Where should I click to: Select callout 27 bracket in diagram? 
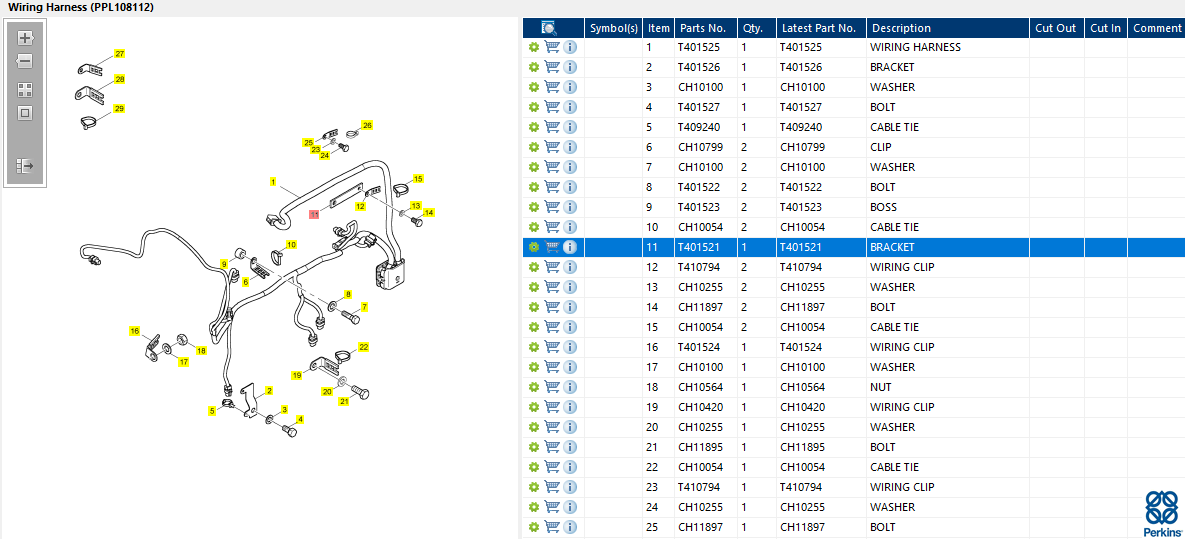[119, 54]
